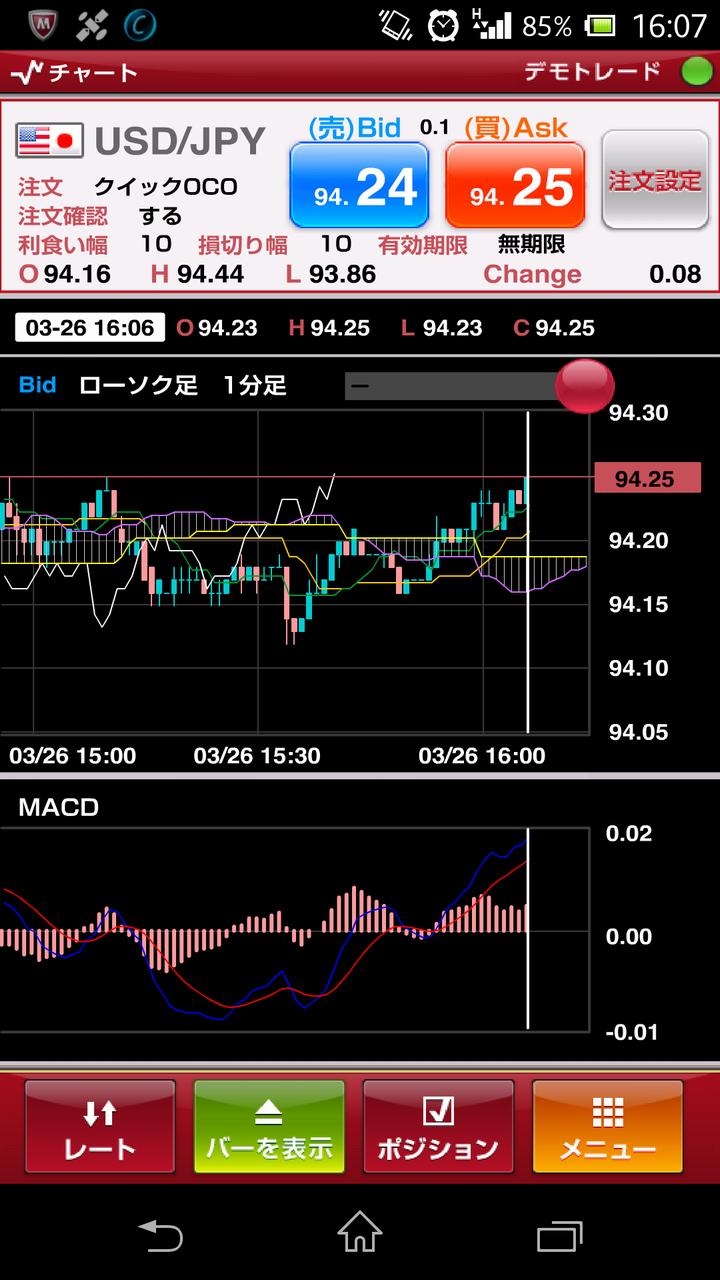The image size is (720, 1280).
Task: Tap the blue Bid sell button 94.24
Action: pos(359,186)
